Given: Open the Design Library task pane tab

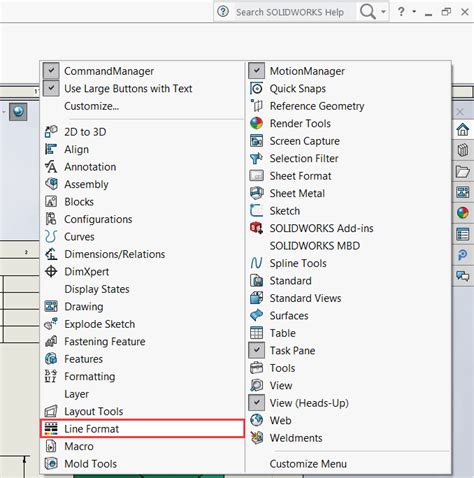Looking at the screenshot, I should [x=463, y=150].
